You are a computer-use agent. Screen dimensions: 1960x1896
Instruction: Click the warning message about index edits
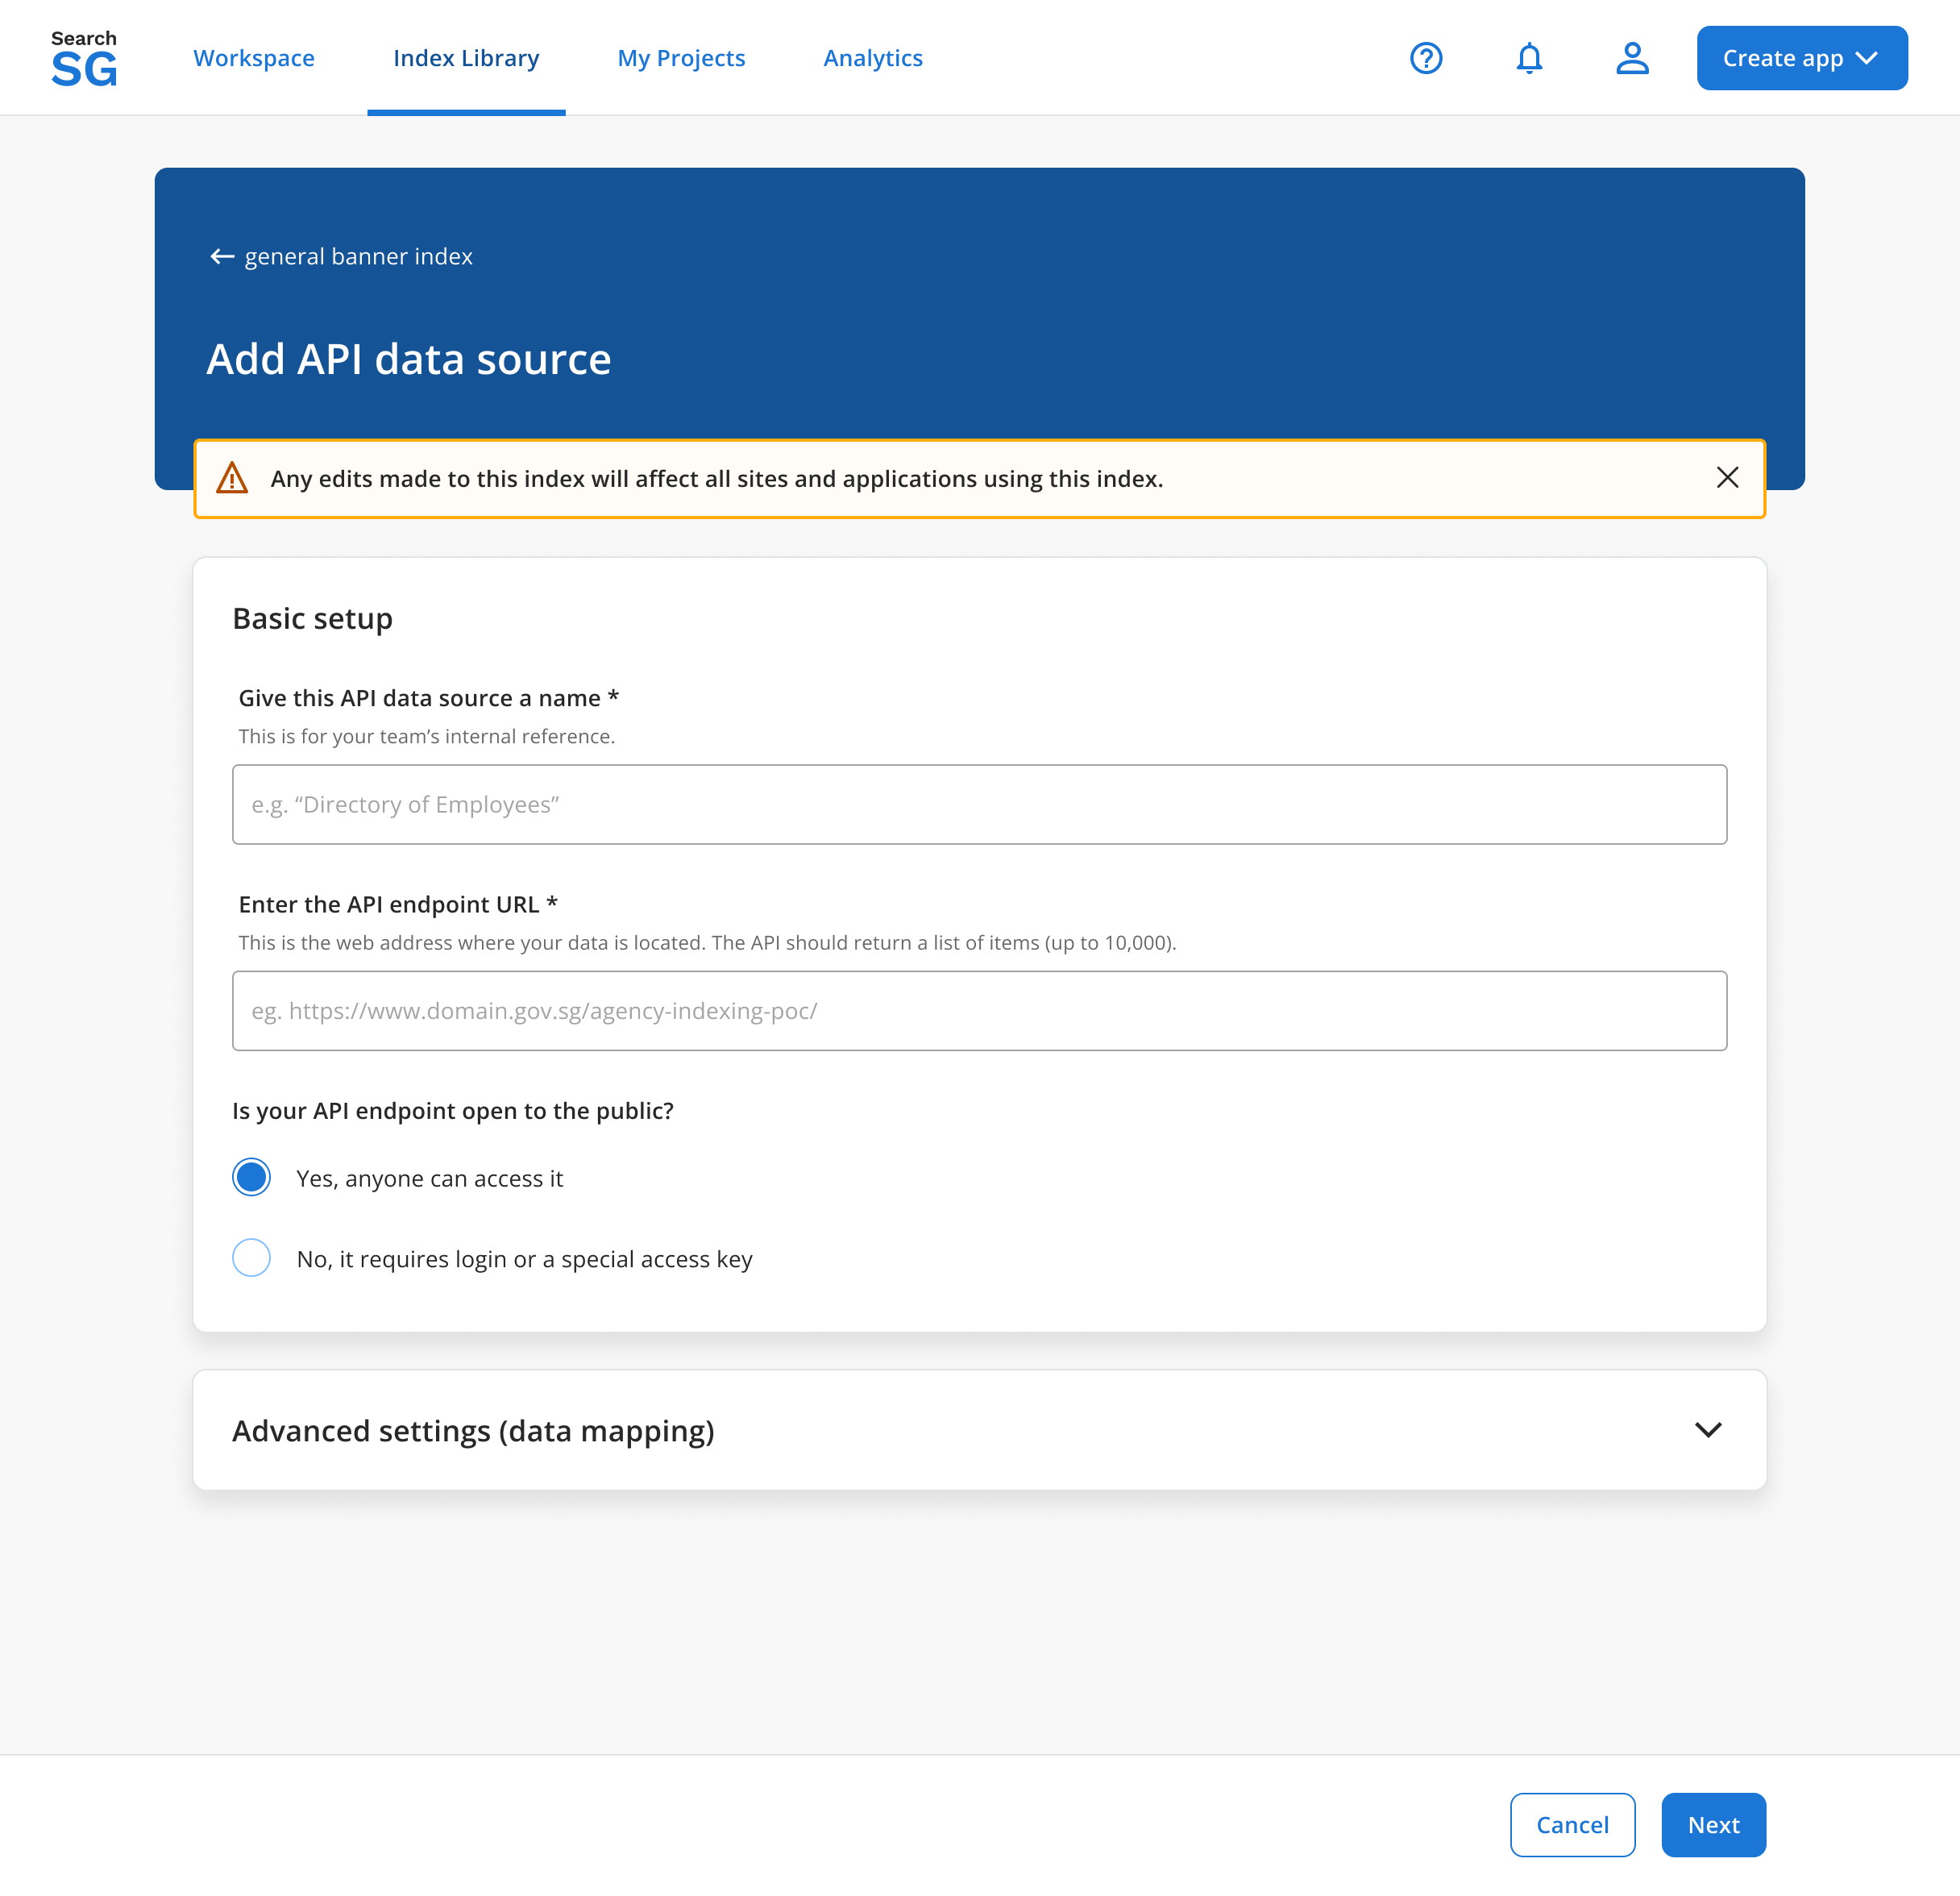click(x=717, y=479)
